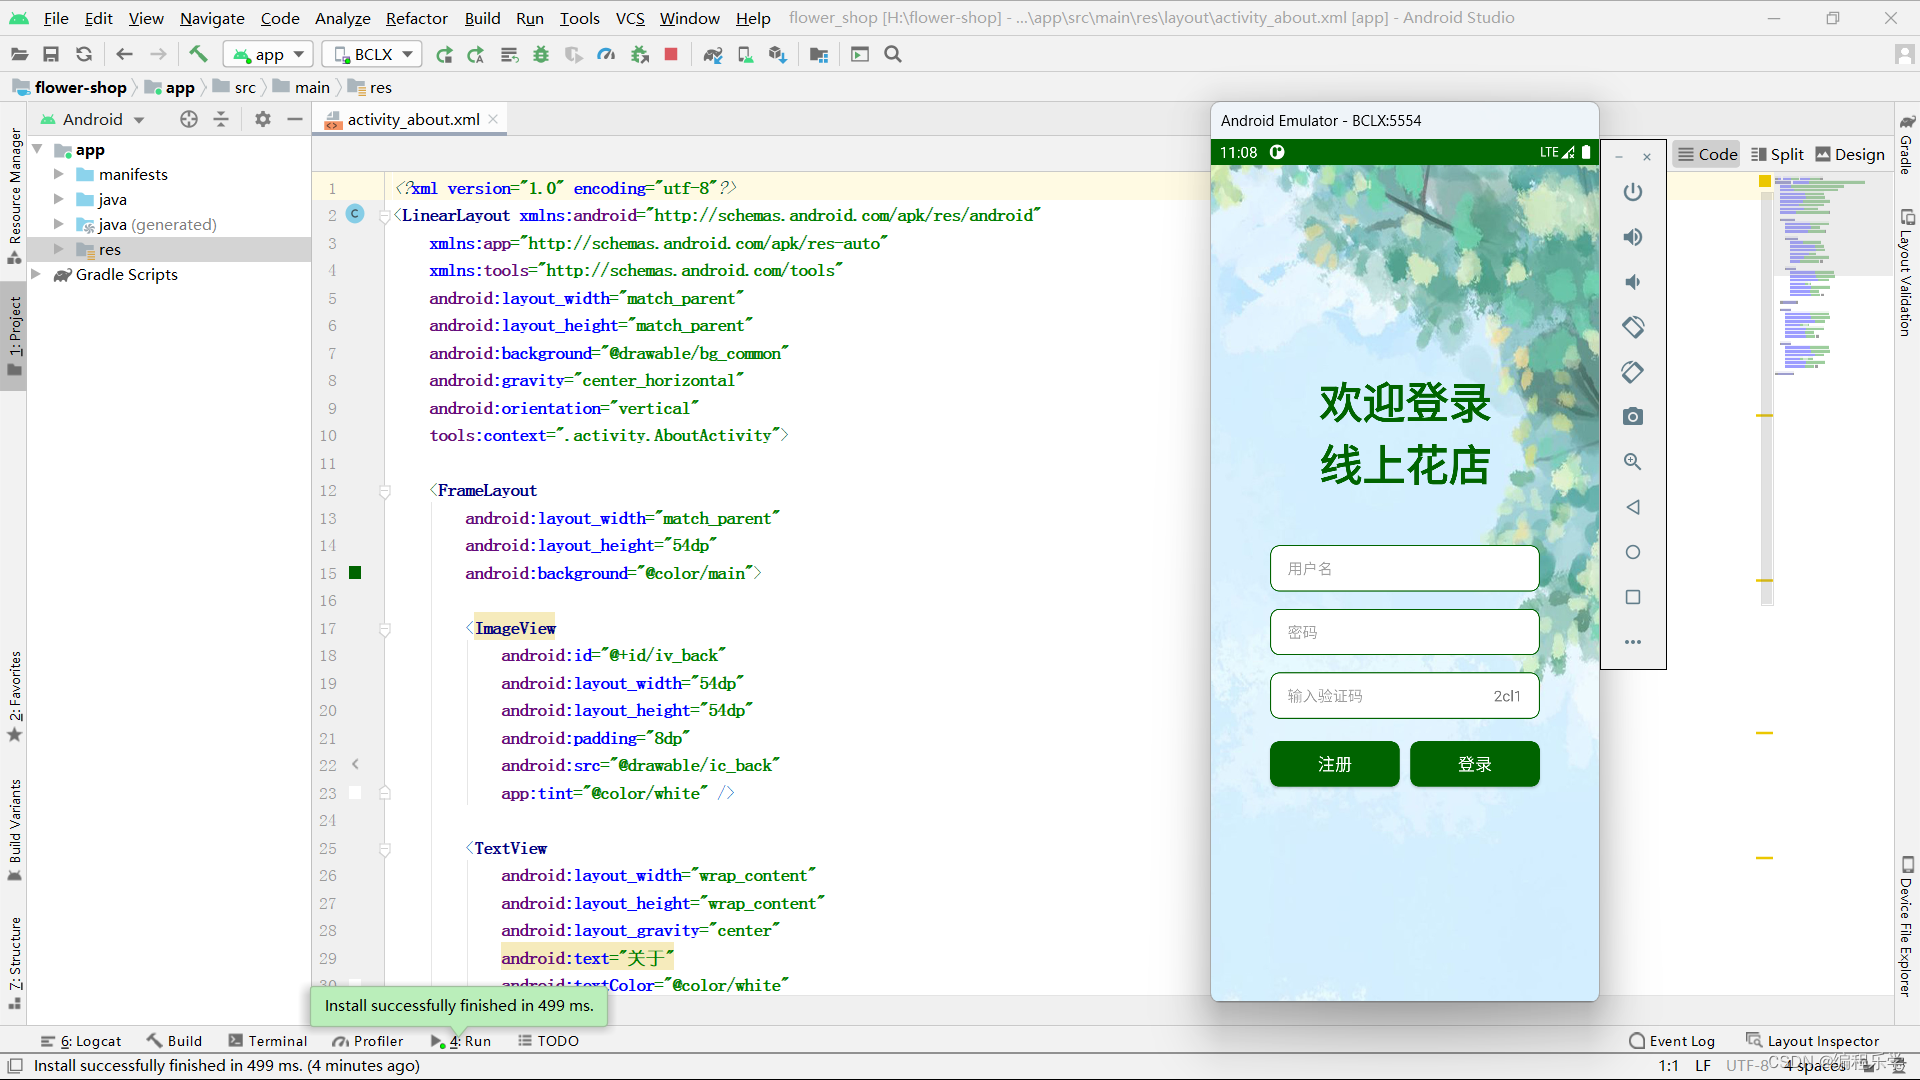Take emulator screenshot with camera icon
This screenshot has width=1920, height=1080.
click(x=1633, y=417)
